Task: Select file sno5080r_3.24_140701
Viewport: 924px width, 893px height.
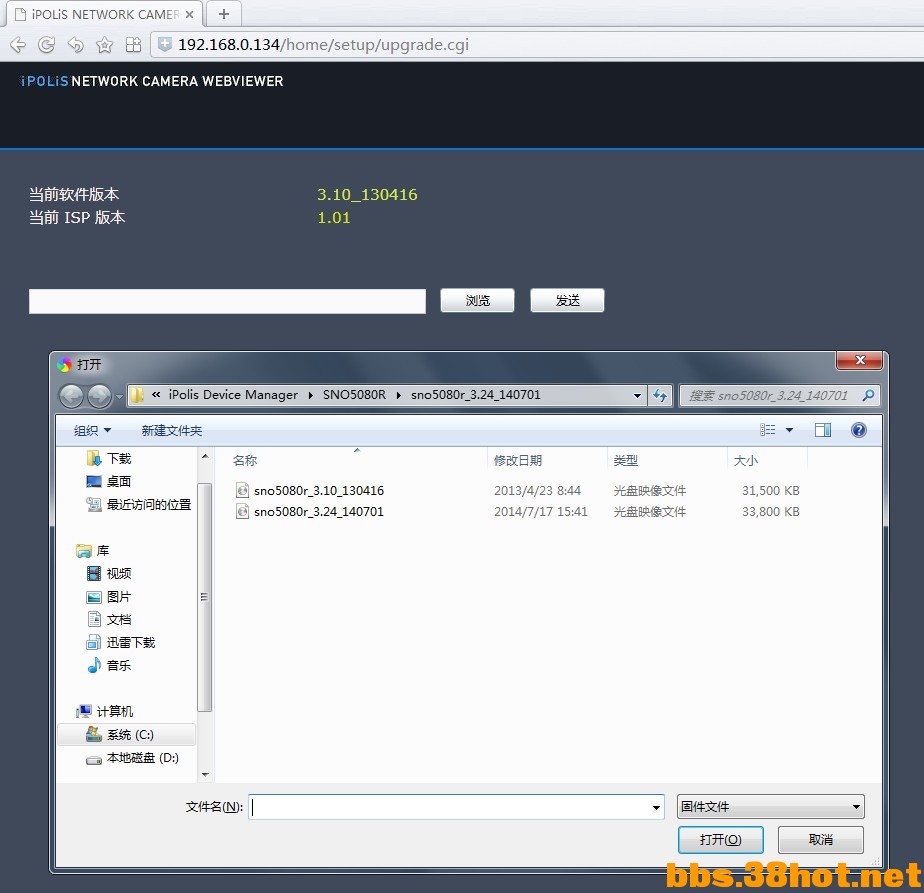Action: pos(319,512)
